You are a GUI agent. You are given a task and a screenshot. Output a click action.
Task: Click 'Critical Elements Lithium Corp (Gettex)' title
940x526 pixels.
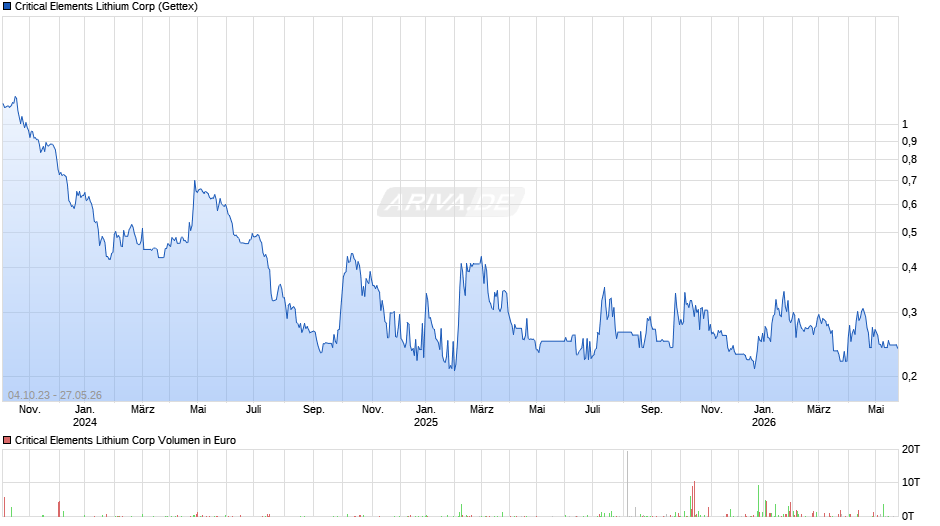tap(106, 7)
